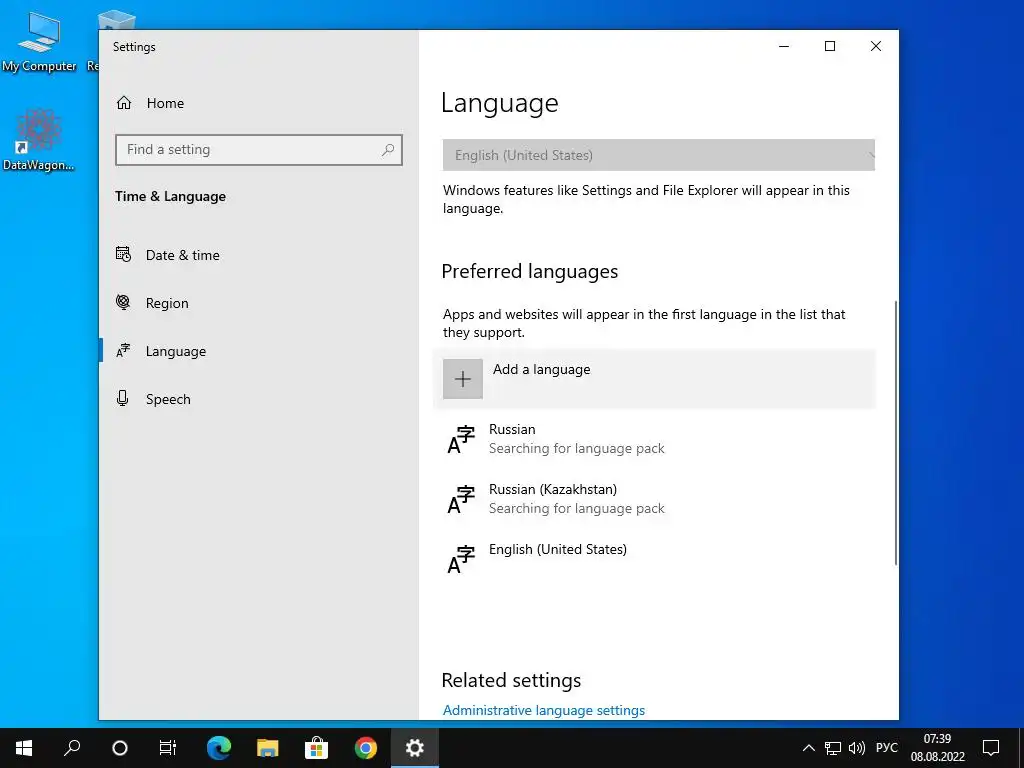Viewport: 1024px width, 768px height.
Task: Minimize the Settings window
Action: coord(784,46)
